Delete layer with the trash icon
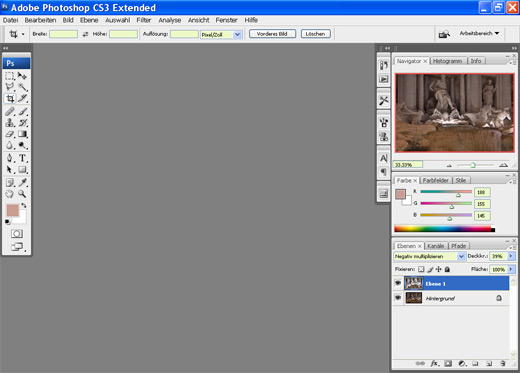Screen dimensions: 520x373 [x=503, y=363]
